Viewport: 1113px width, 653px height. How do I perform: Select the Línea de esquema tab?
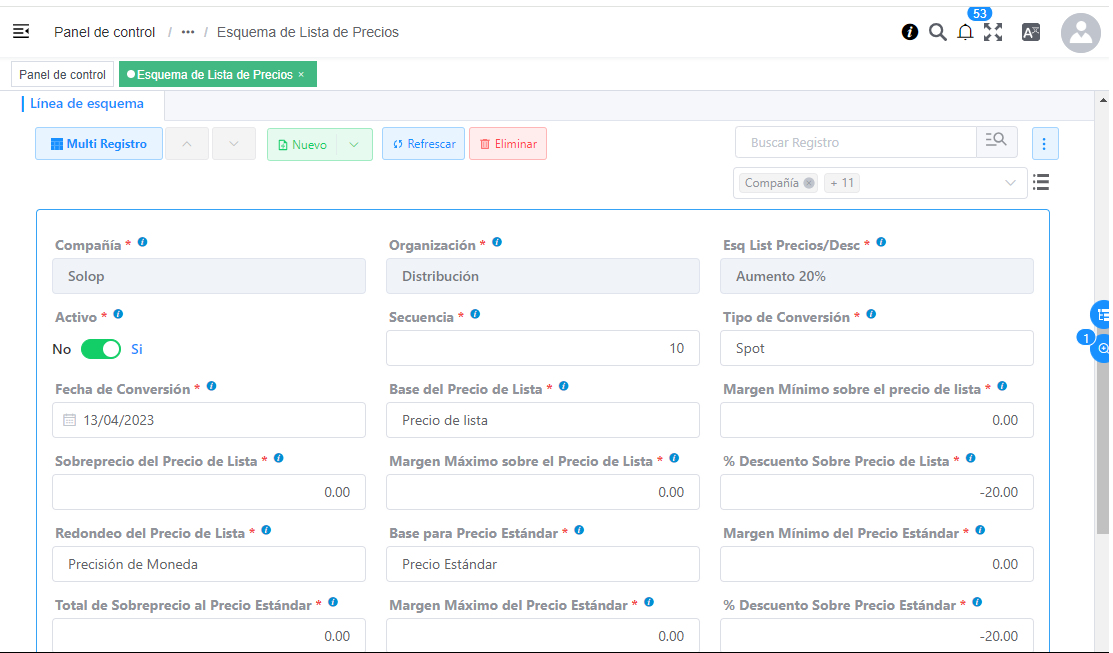pyautogui.click(x=87, y=104)
